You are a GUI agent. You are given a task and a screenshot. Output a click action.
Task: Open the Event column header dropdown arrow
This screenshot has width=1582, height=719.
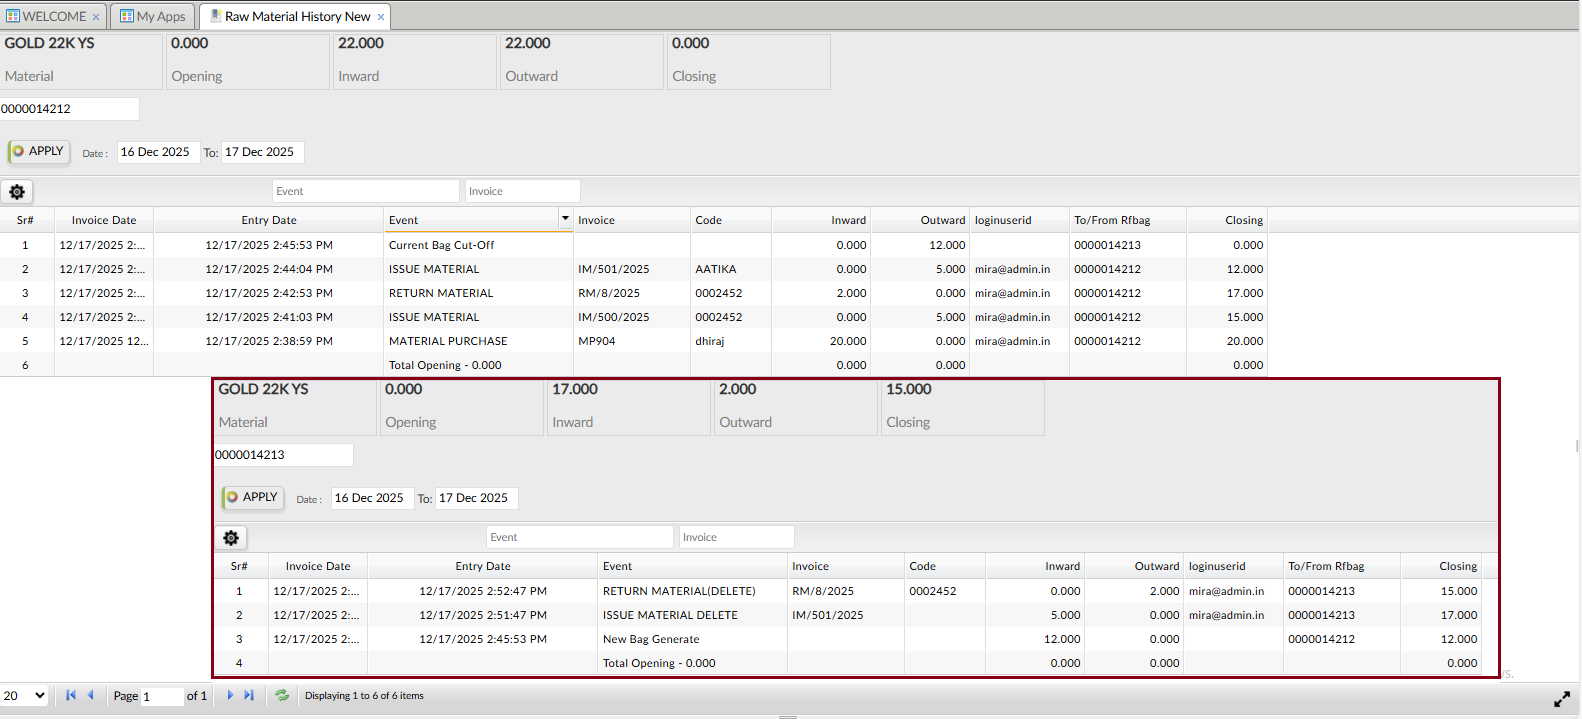tap(565, 219)
